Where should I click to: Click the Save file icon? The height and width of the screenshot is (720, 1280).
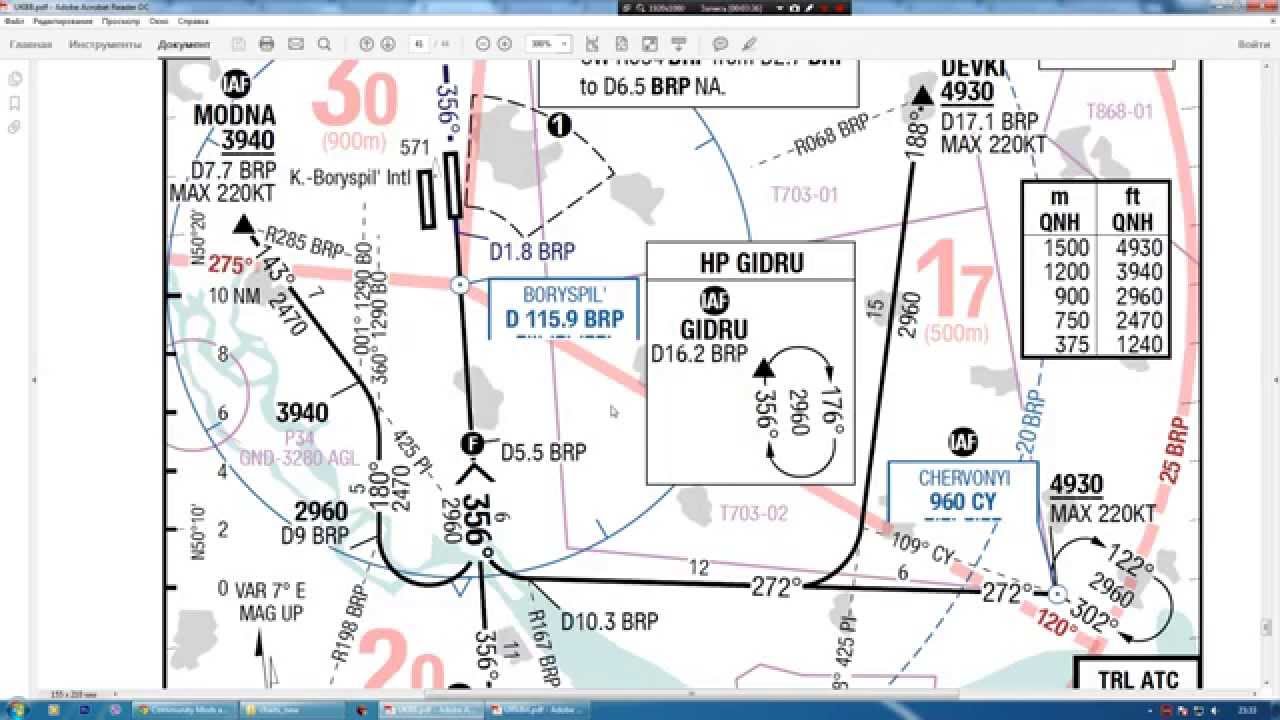click(238, 44)
